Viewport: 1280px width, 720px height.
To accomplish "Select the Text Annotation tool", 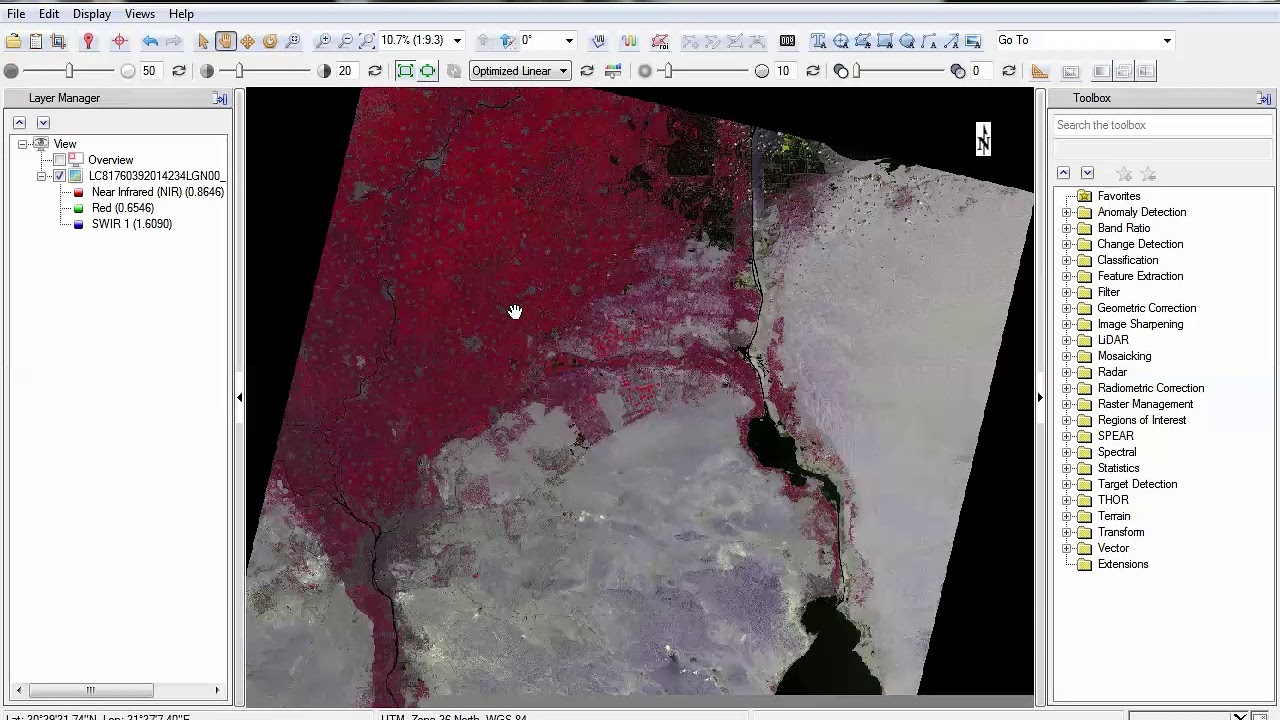I will click(818, 41).
